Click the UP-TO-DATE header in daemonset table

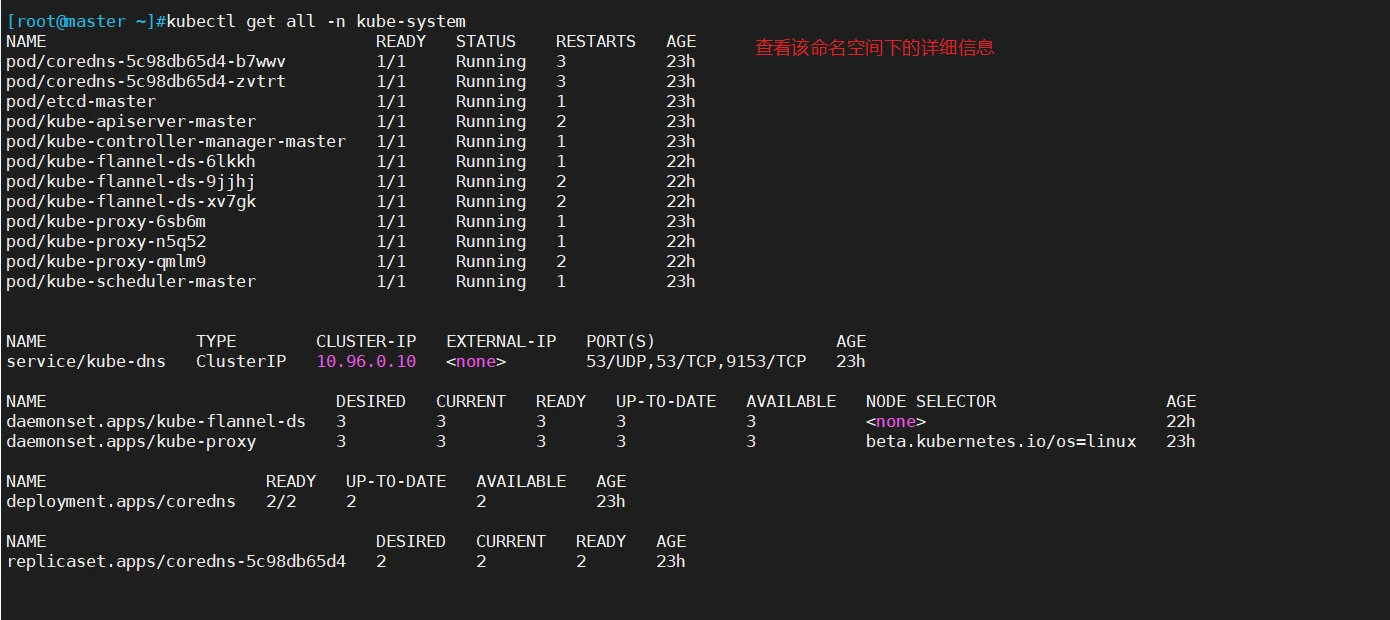[x=666, y=401]
